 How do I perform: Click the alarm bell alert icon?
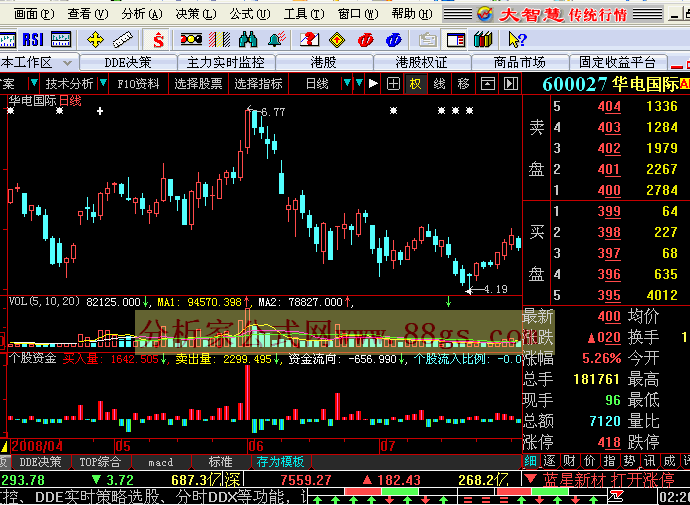(x=277, y=40)
